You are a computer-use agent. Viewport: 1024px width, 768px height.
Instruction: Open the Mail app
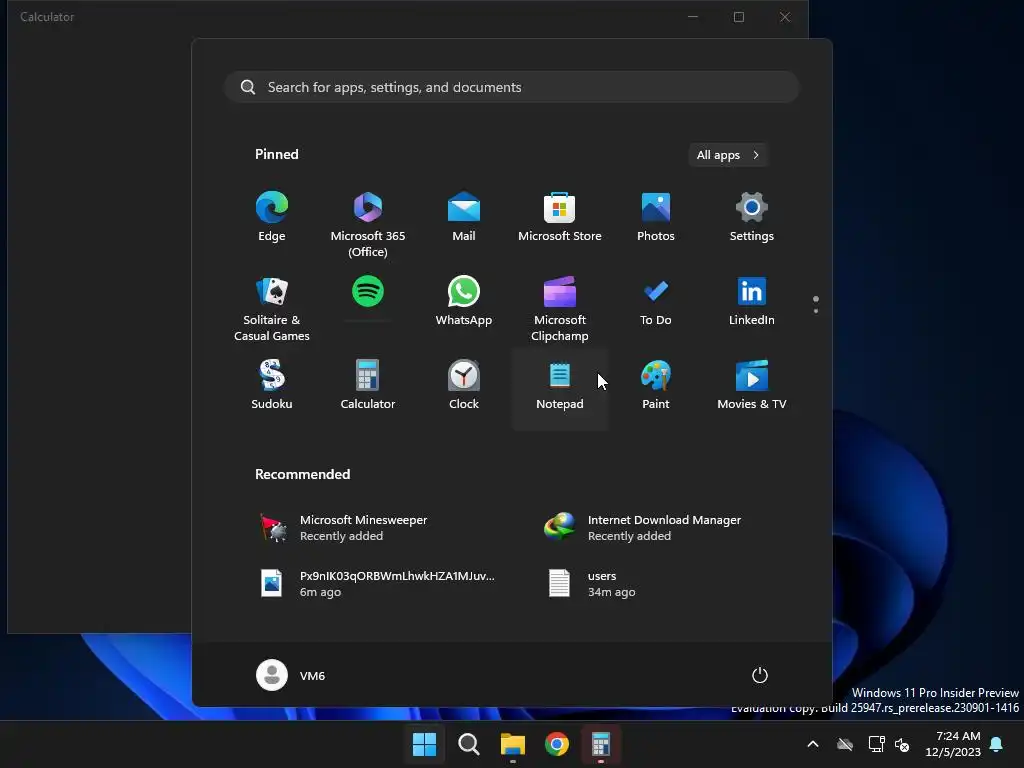point(464,218)
